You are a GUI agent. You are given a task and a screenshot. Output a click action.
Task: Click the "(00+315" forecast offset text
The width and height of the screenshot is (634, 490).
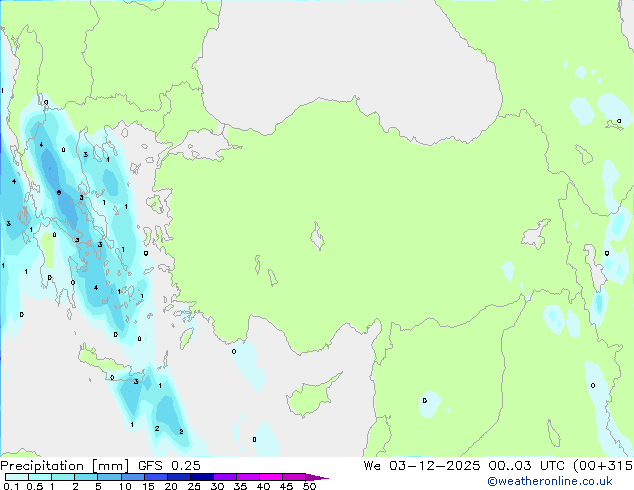(x=603, y=466)
